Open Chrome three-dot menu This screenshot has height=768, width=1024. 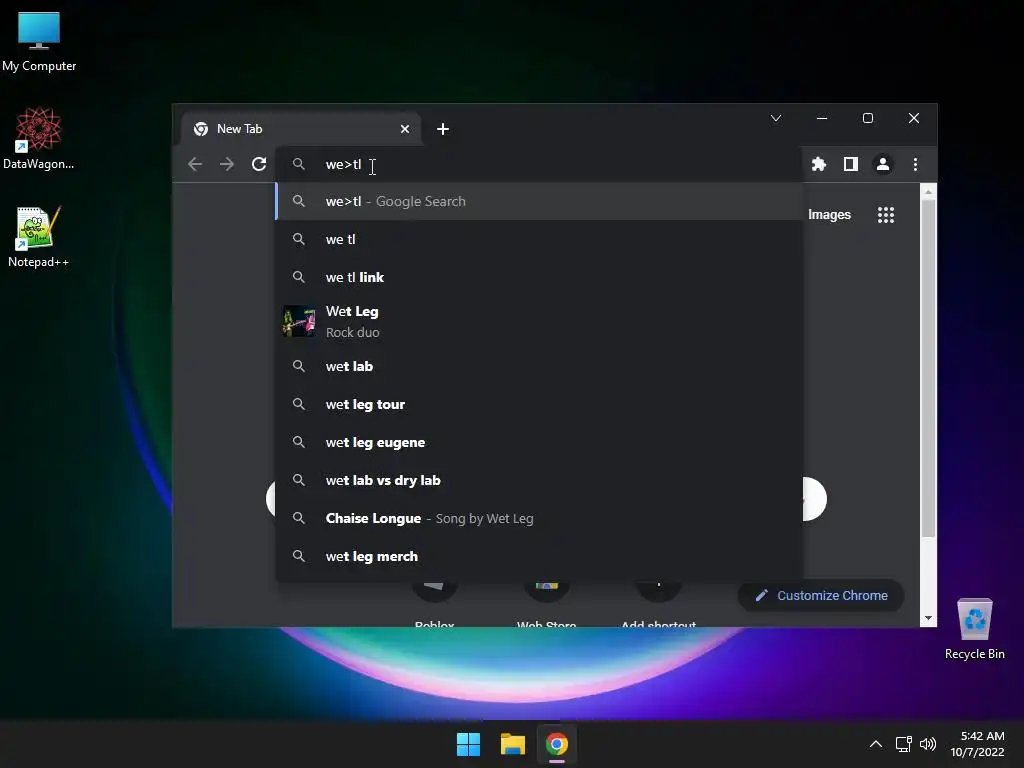[x=915, y=164]
